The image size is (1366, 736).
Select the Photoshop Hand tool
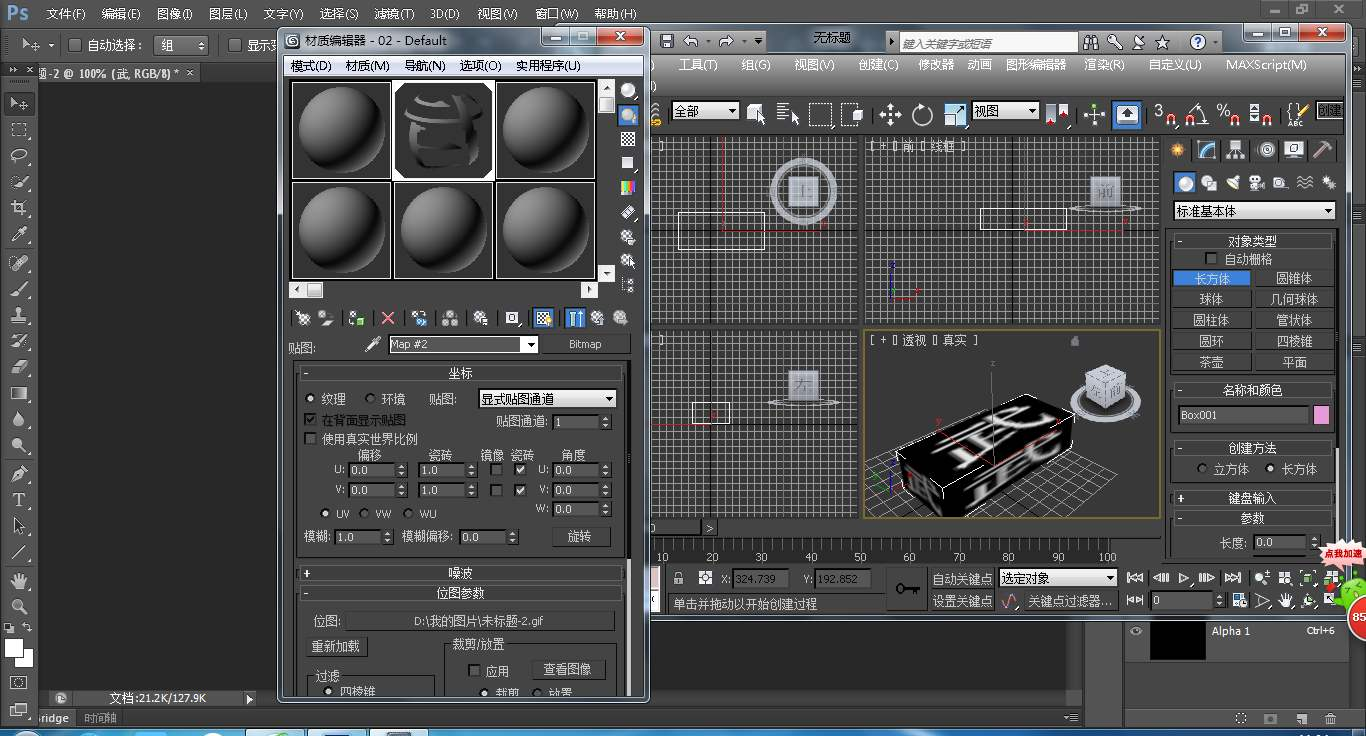(x=19, y=580)
